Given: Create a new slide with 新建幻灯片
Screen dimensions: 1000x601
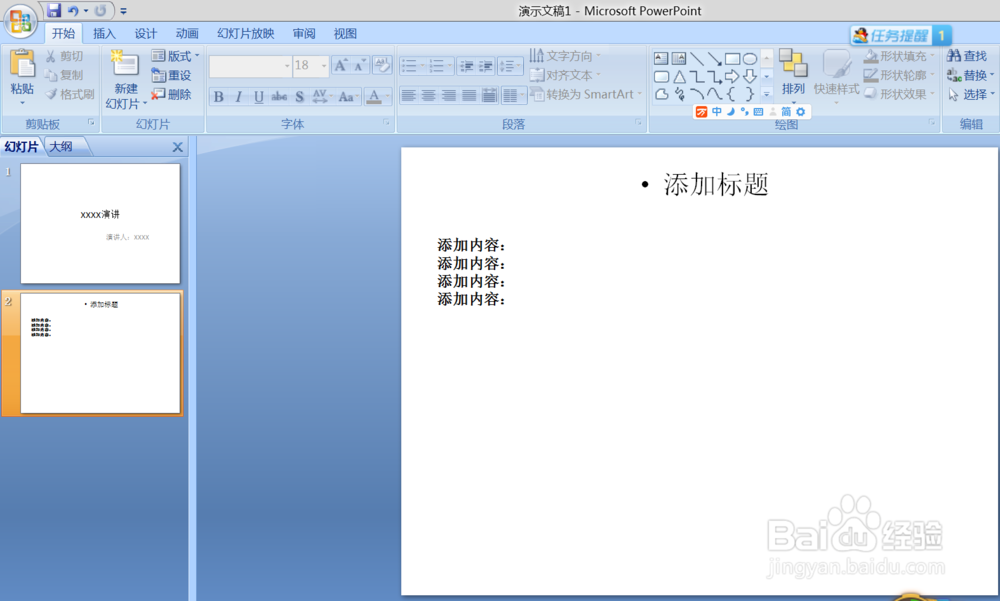Looking at the screenshot, I should pyautogui.click(x=126, y=79).
